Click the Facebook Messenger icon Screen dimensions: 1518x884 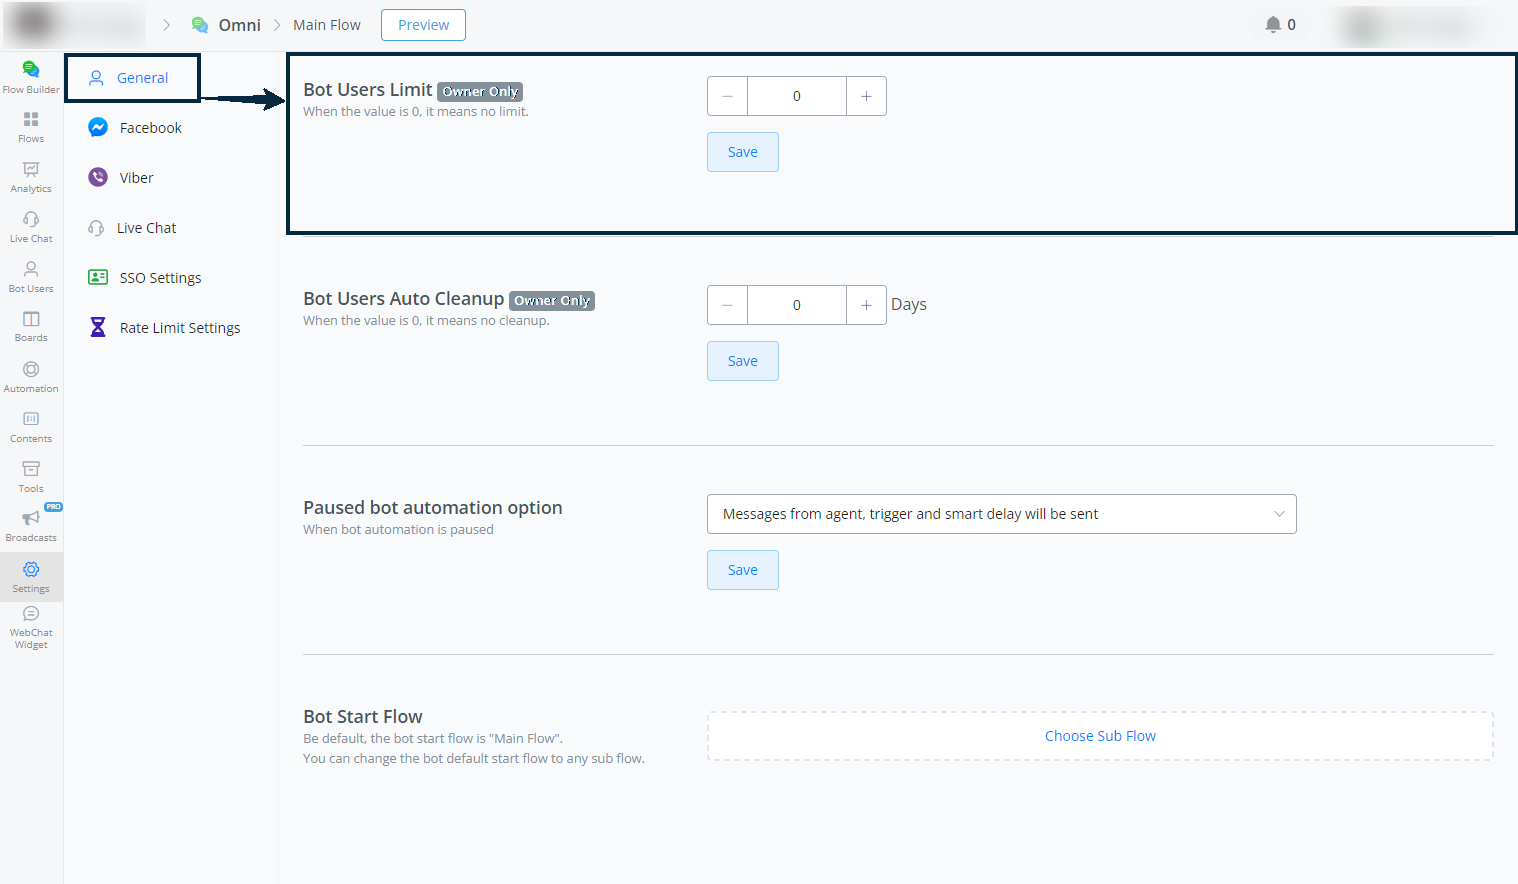pyautogui.click(x=98, y=128)
